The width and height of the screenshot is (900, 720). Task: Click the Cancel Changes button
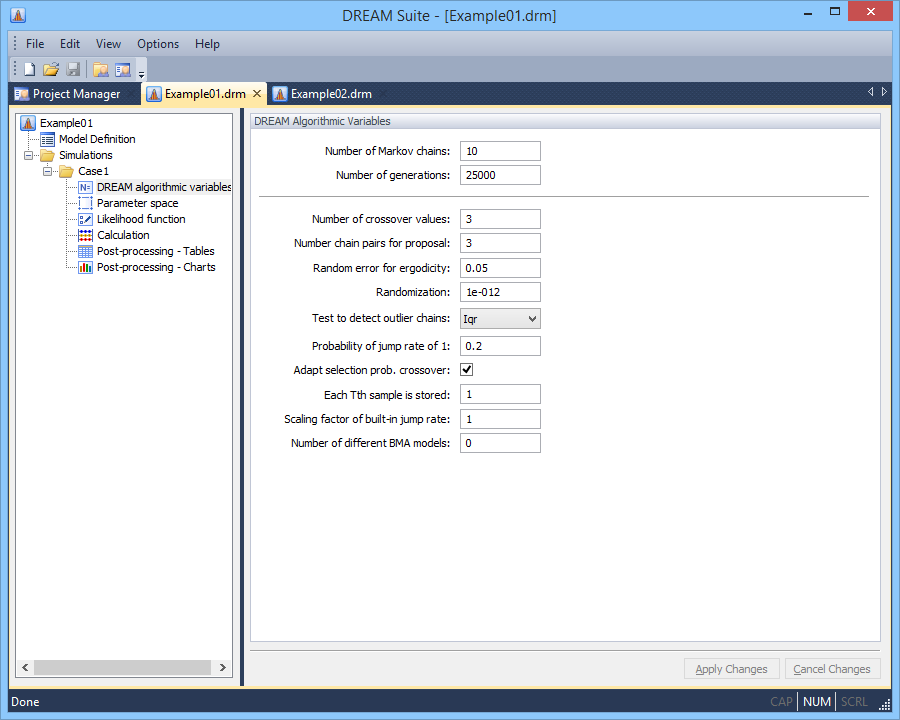832,669
